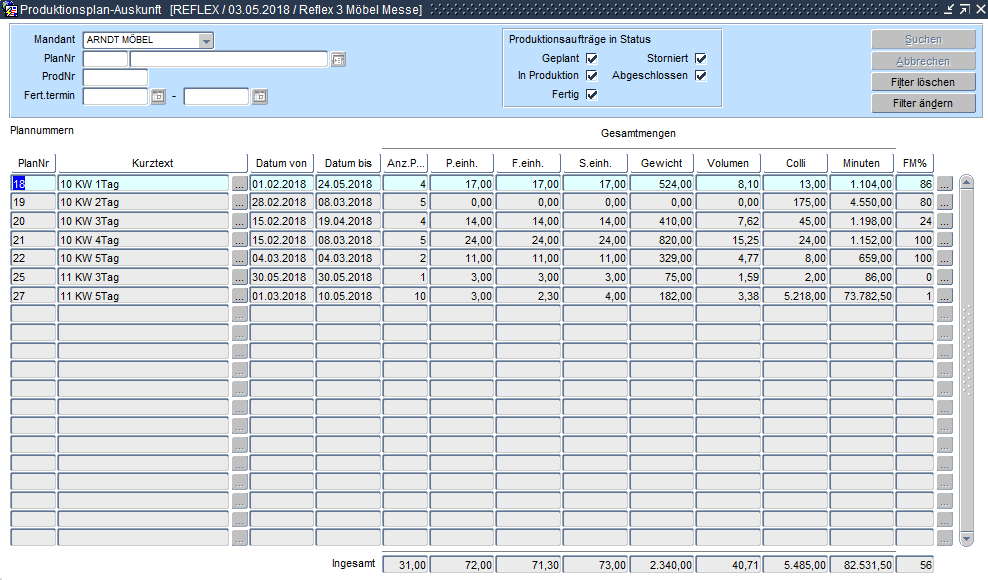Image resolution: width=988 pixels, height=580 pixels.
Task: Sort by the Gewicht column header
Action: (661, 163)
